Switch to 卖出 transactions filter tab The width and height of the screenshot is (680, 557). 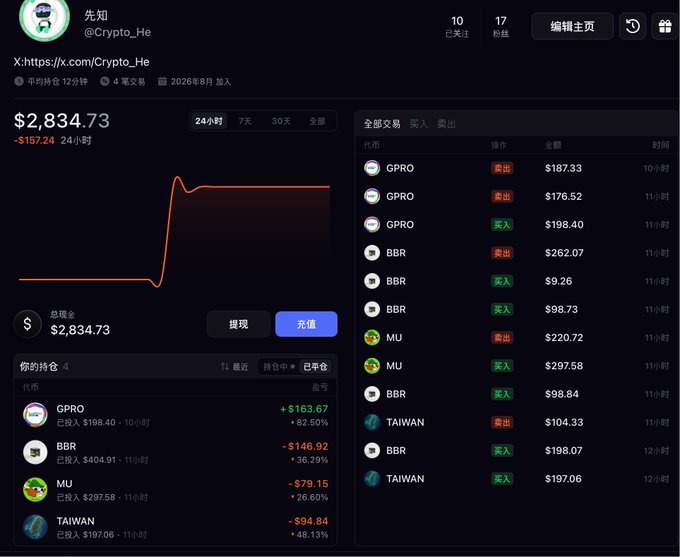446,124
